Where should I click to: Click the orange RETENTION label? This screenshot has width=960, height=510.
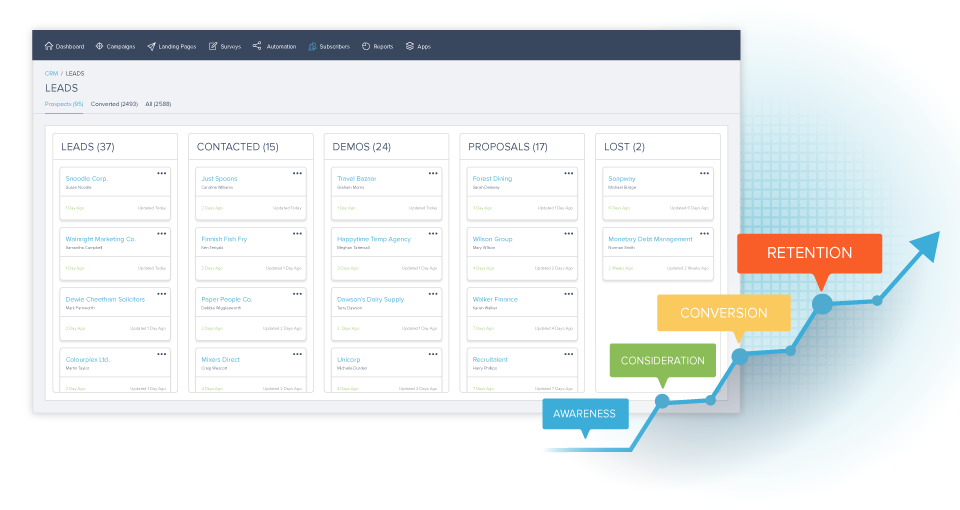(809, 253)
